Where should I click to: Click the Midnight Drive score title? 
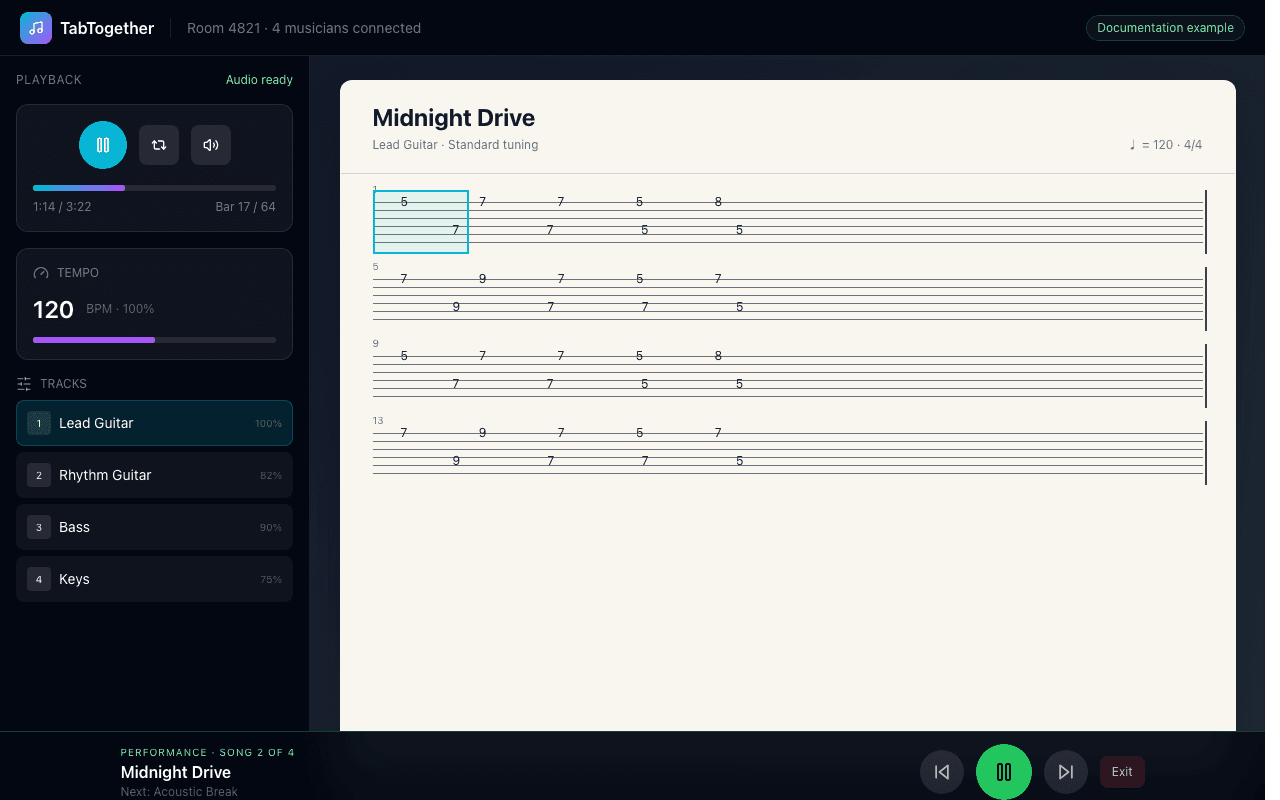pos(453,118)
